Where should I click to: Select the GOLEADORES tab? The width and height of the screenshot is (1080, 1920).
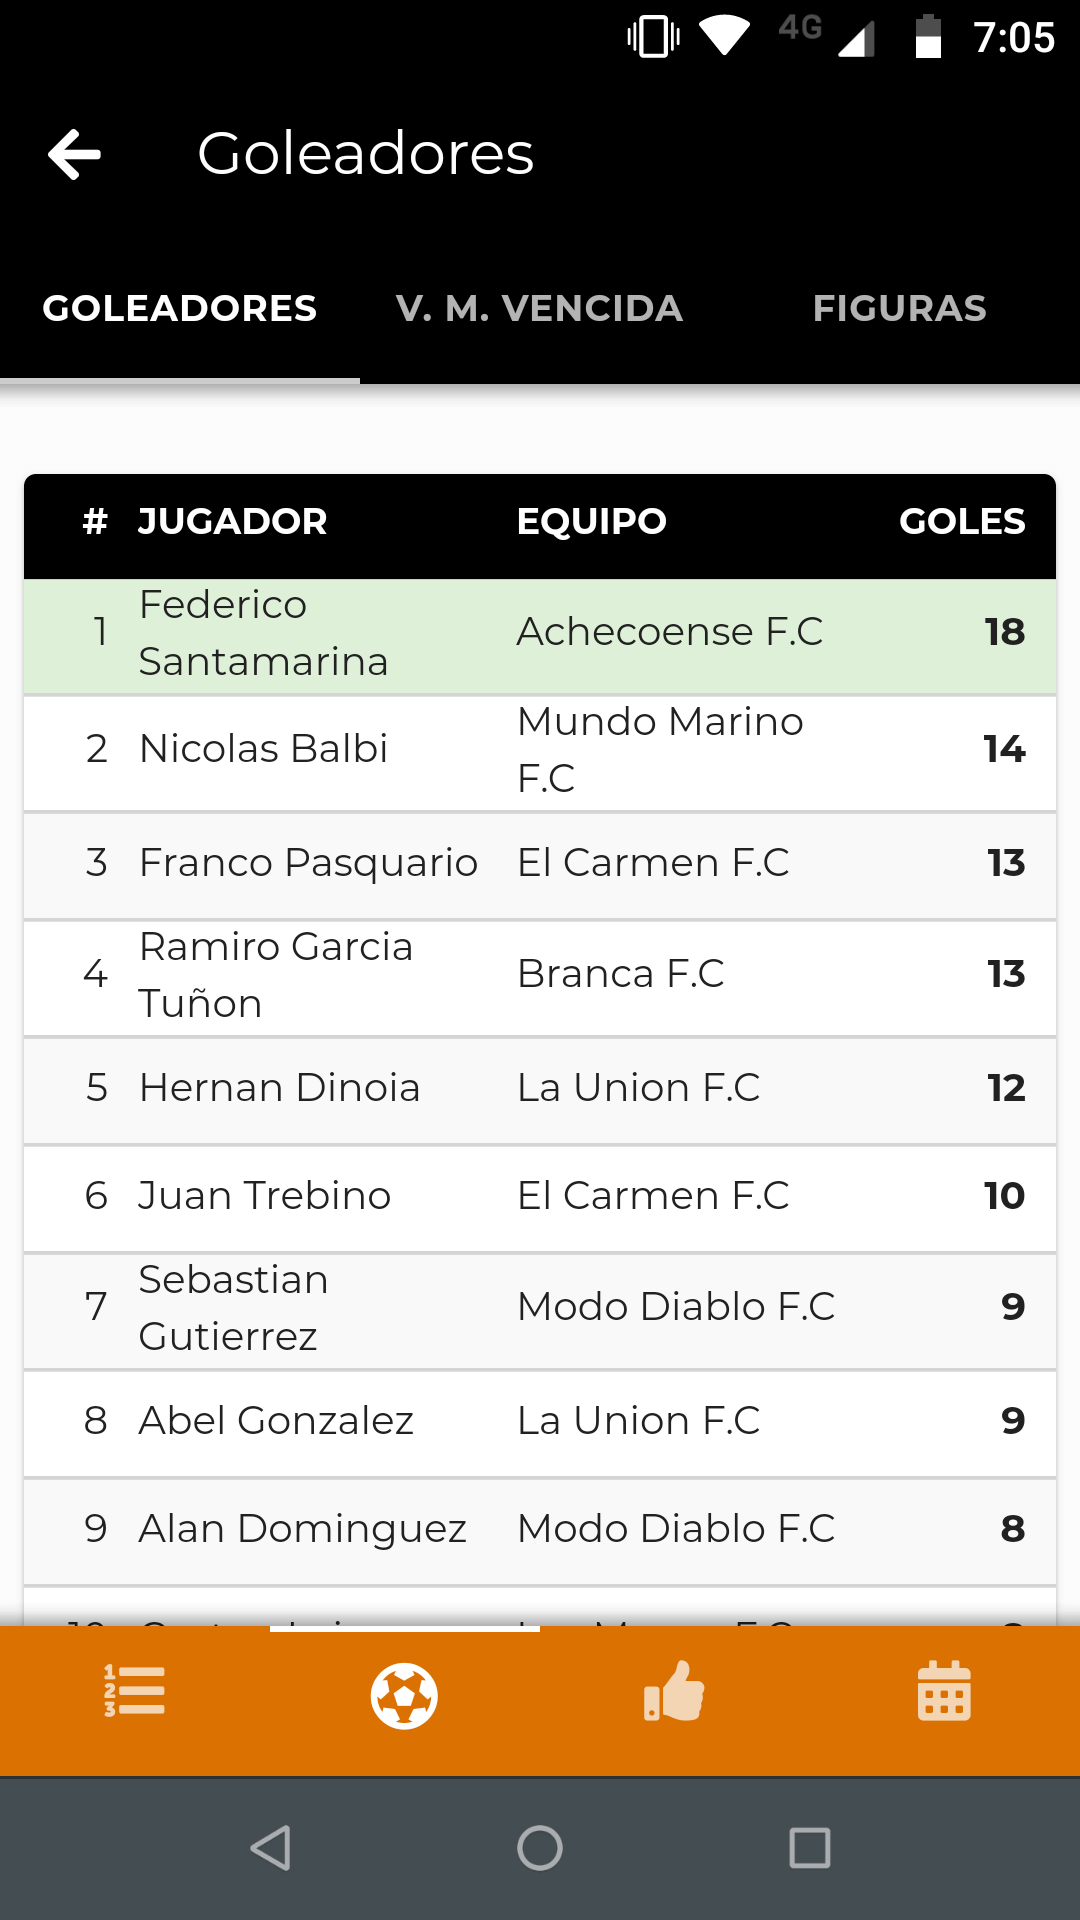pyautogui.click(x=180, y=309)
